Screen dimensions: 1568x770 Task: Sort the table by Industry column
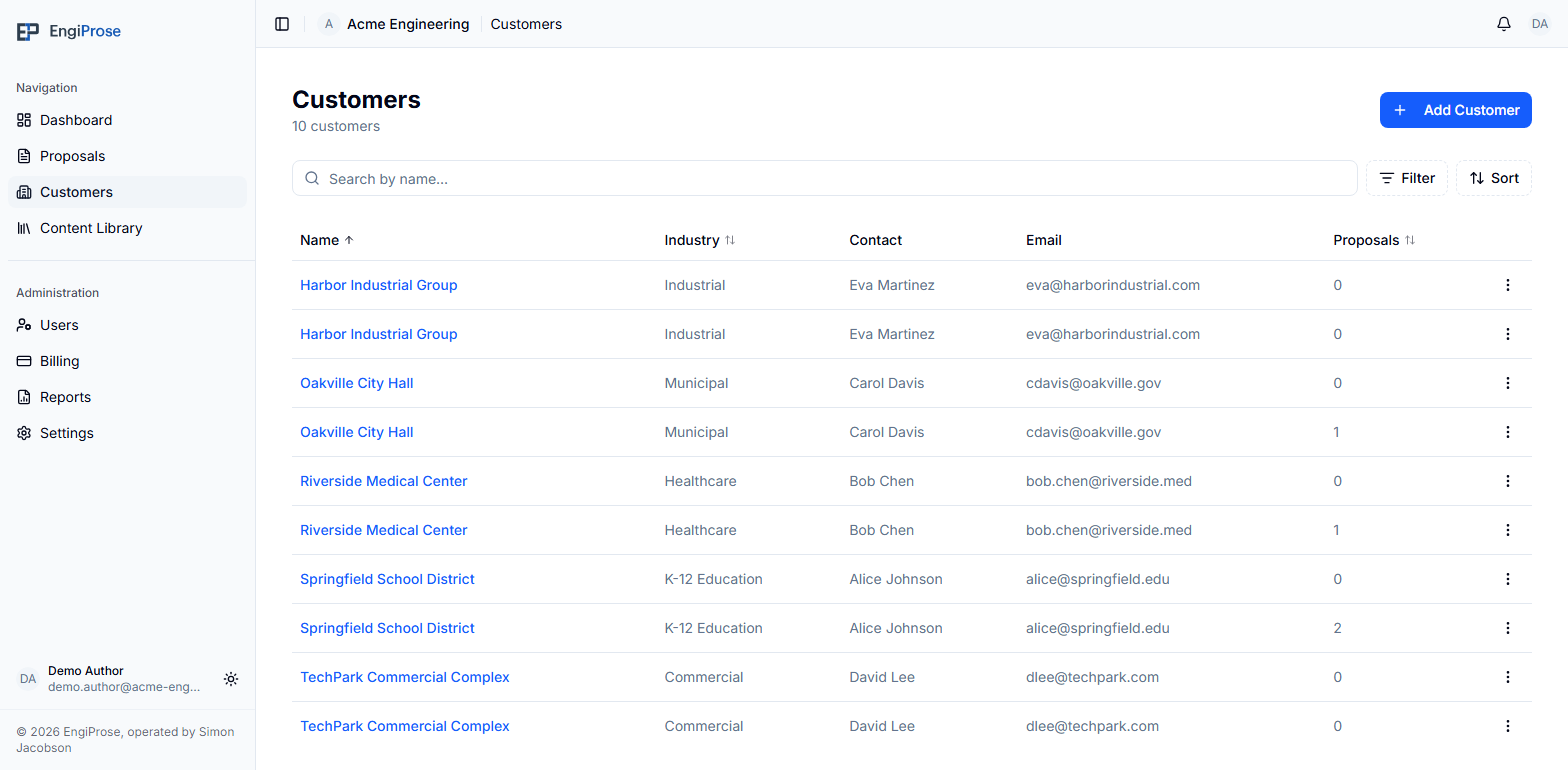click(x=700, y=240)
